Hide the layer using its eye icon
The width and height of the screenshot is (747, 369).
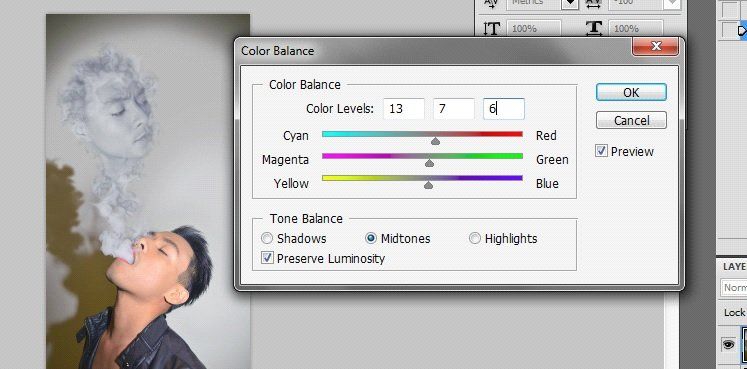click(x=728, y=344)
